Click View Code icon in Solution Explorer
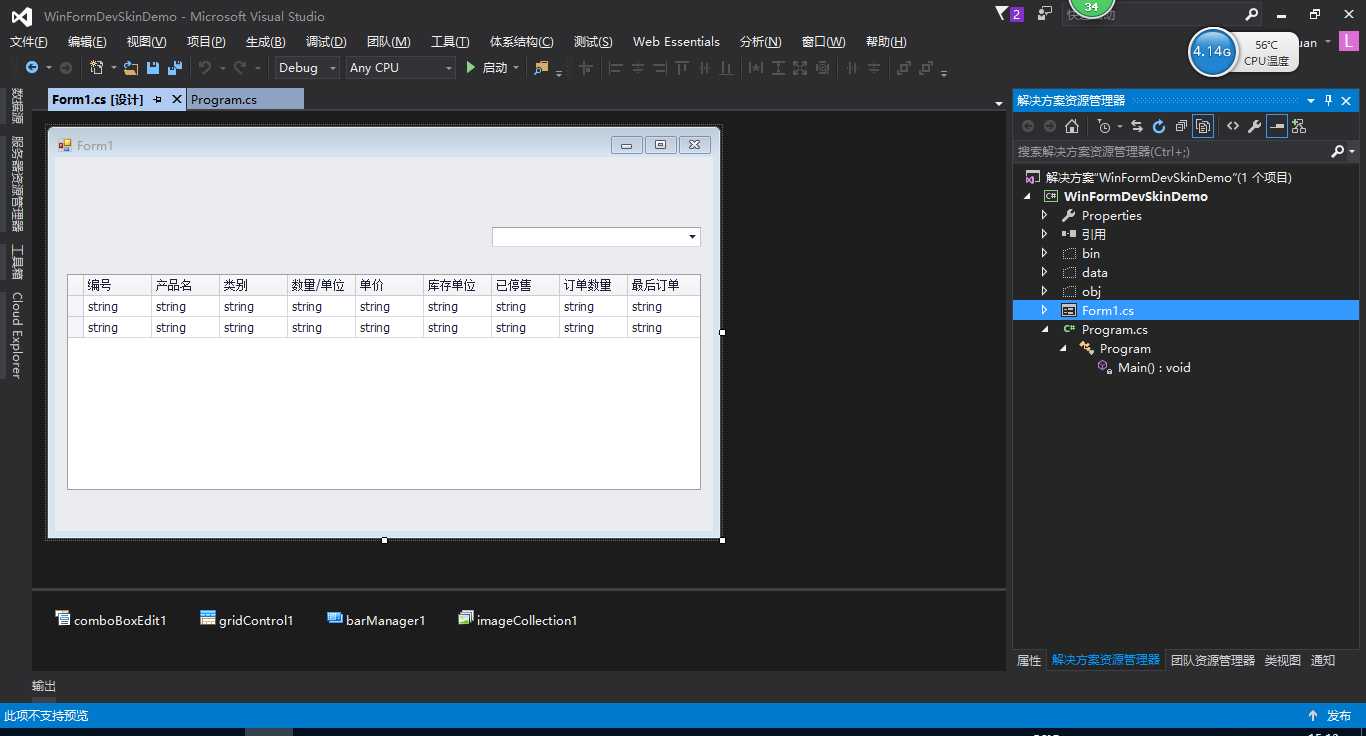Screen dimensions: 1366x736 [x=1233, y=126]
